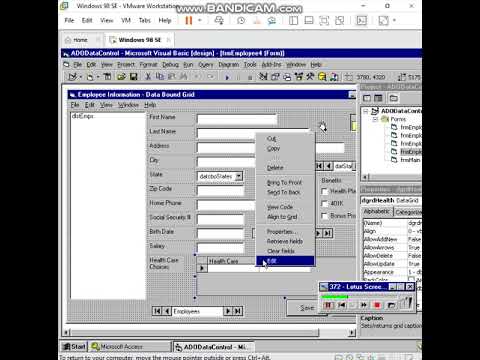This screenshot has width=480, height=360.
Task: Take a VMware snapshot with the clock icon
Action: (241, 20)
